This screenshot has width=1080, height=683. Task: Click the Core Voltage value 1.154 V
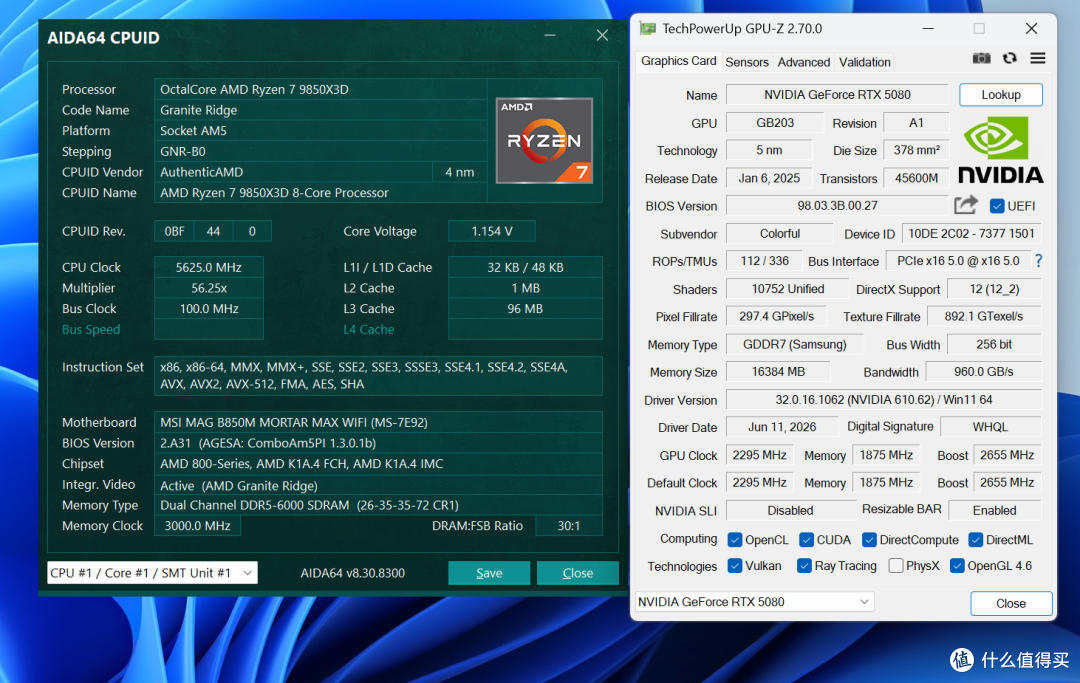(x=492, y=231)
